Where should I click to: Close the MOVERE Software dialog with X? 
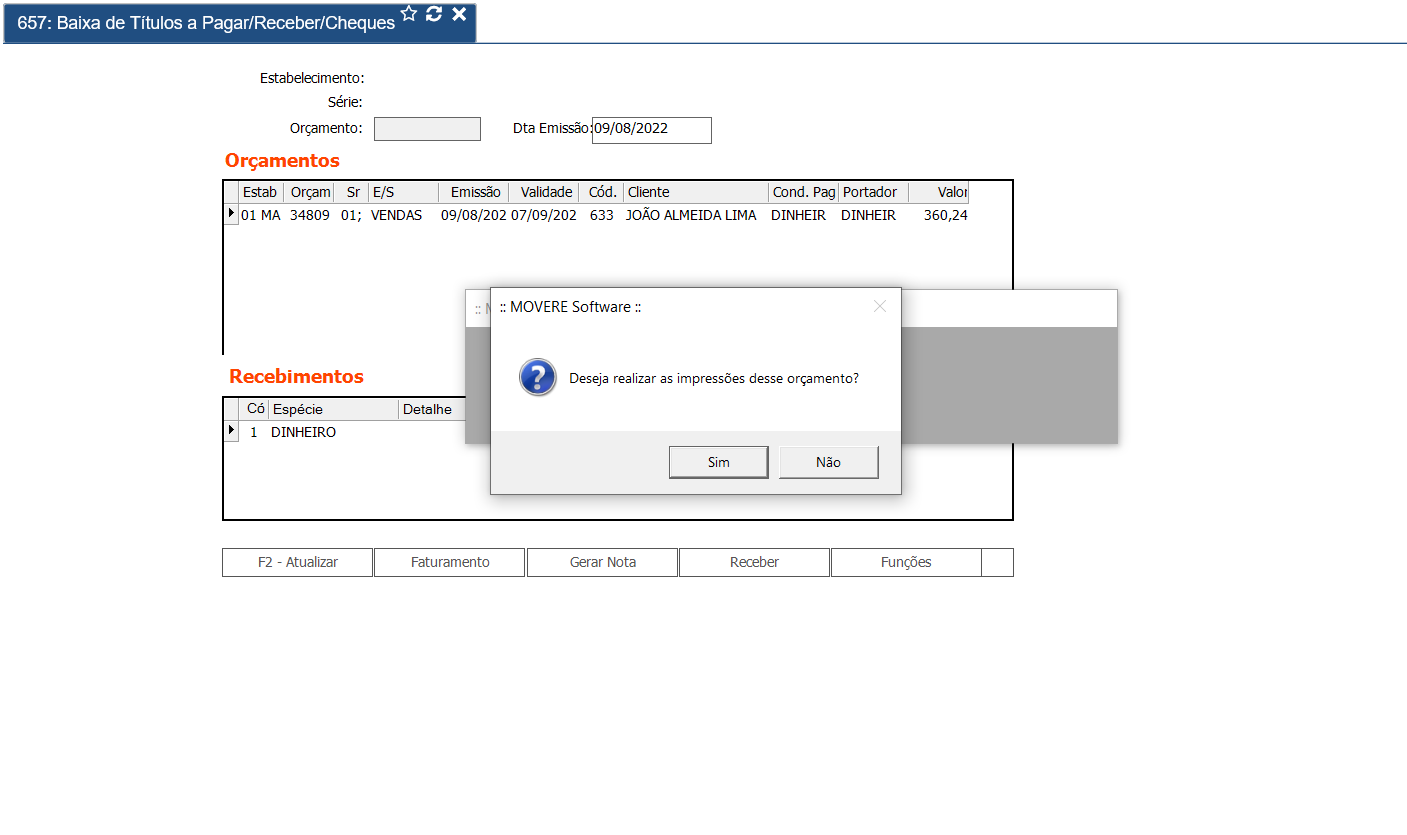[x=880, y=306]
